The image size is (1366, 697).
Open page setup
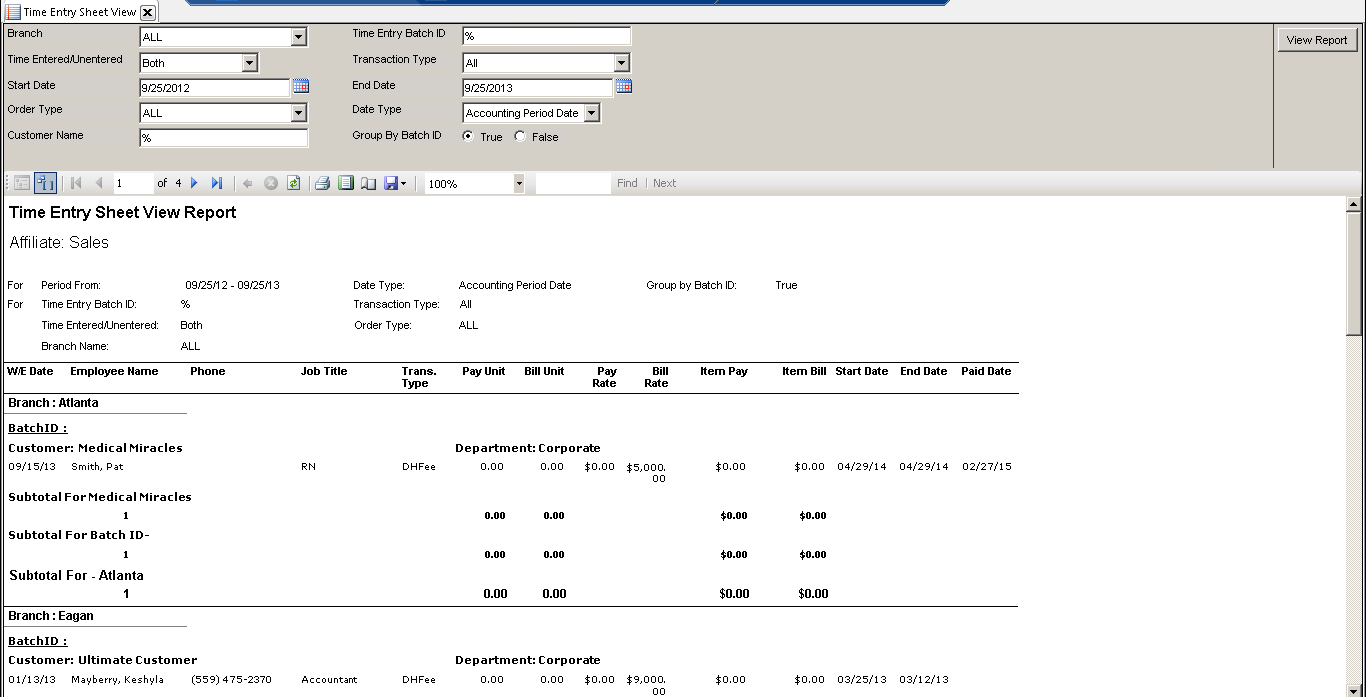(x=368, y=183)
